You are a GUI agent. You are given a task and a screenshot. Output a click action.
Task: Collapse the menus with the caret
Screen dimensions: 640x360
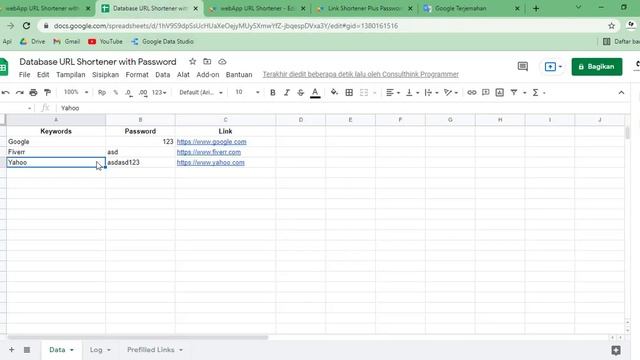[621, 93]
